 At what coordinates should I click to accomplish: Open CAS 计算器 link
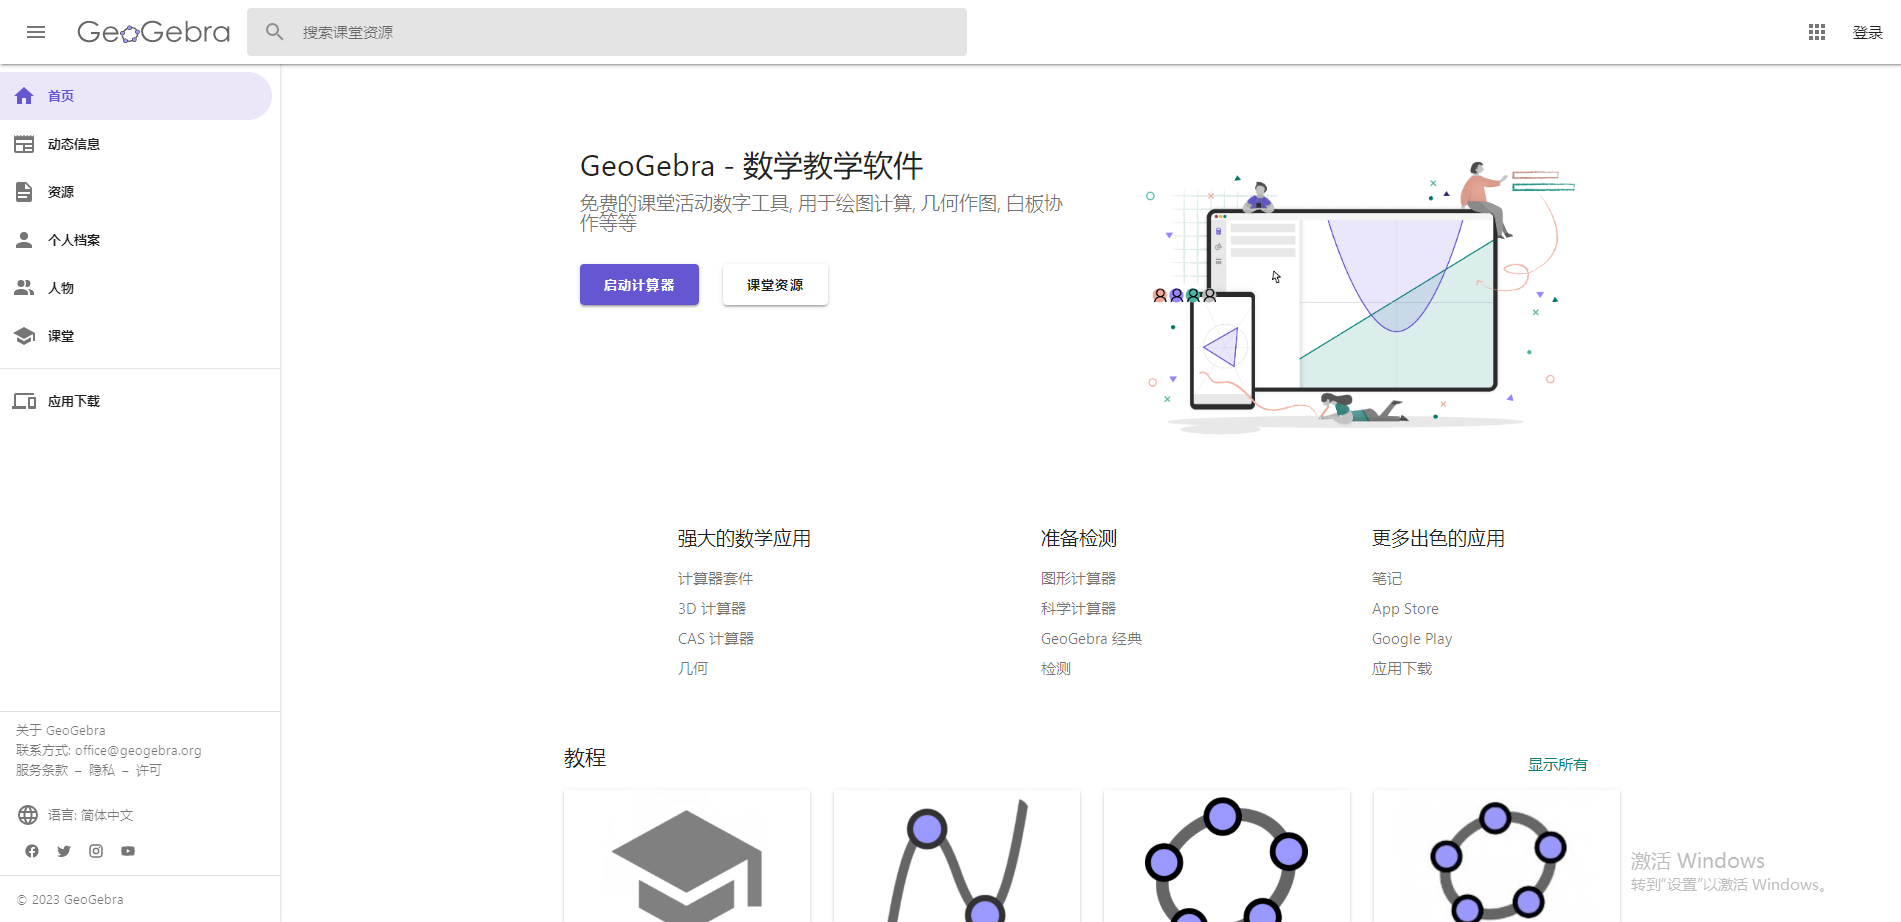pyautogui.click(x=716, y=639)
